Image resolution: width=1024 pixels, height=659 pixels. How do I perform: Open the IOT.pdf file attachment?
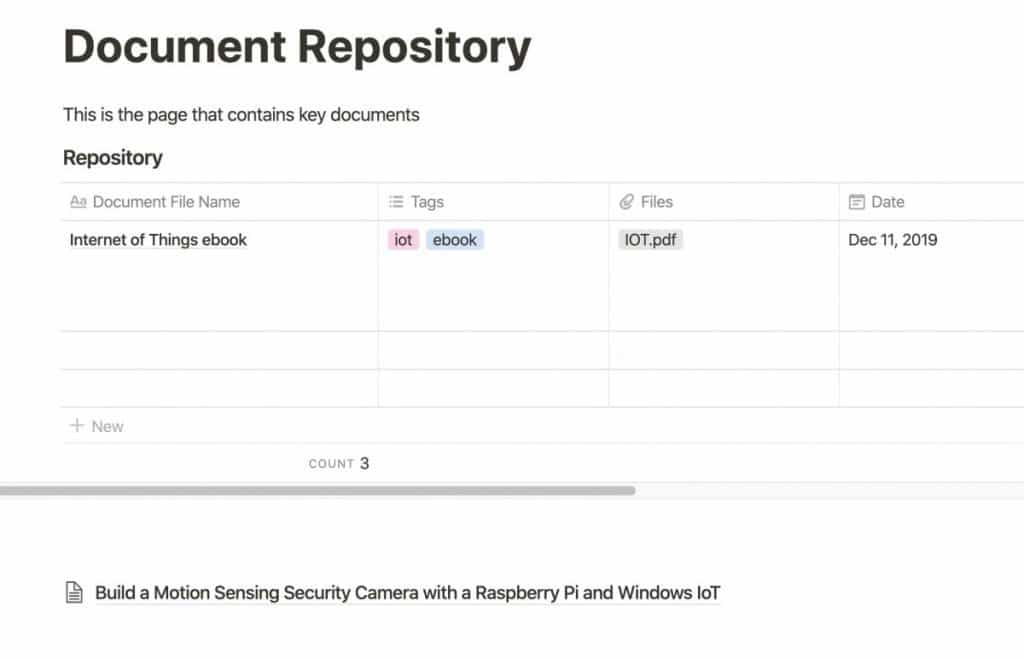pos(650,240)
